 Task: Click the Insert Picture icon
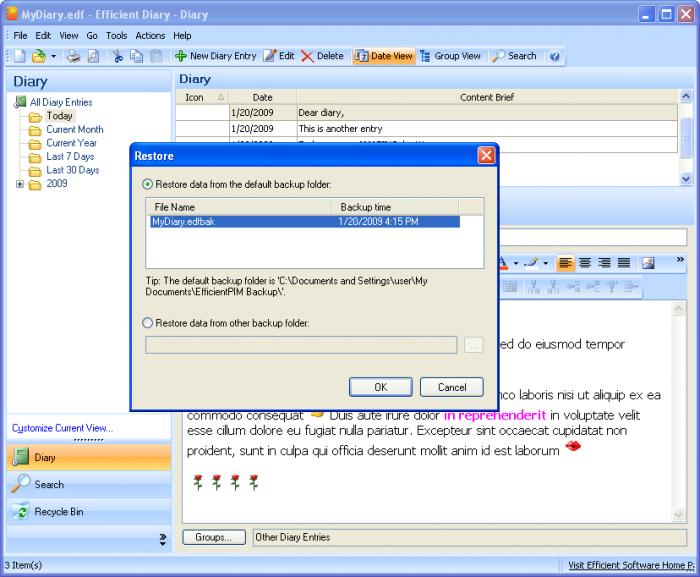648,263
